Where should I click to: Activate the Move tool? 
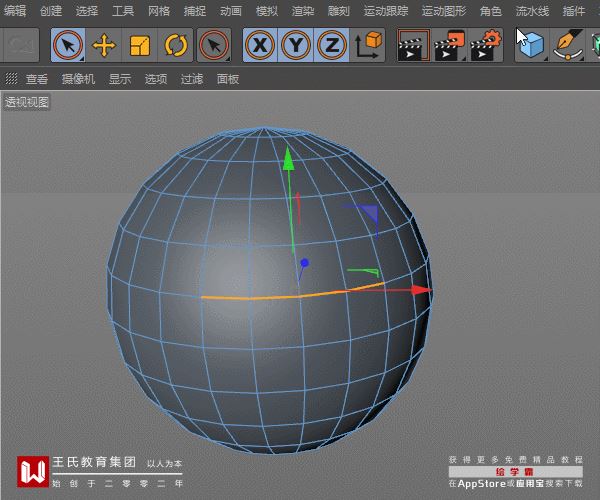[104, 45]
